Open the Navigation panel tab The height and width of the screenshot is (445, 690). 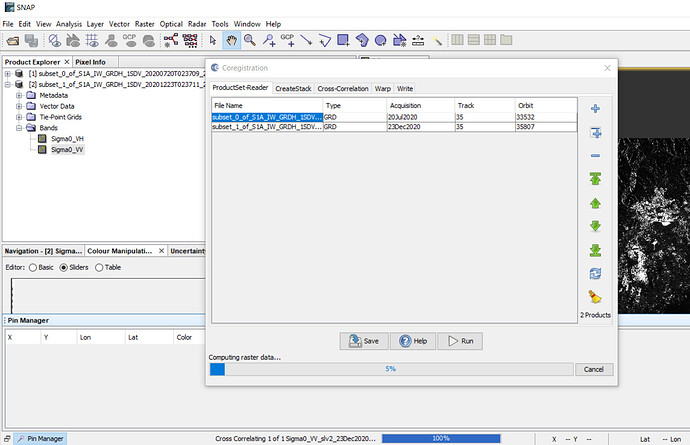click(43, 251)
